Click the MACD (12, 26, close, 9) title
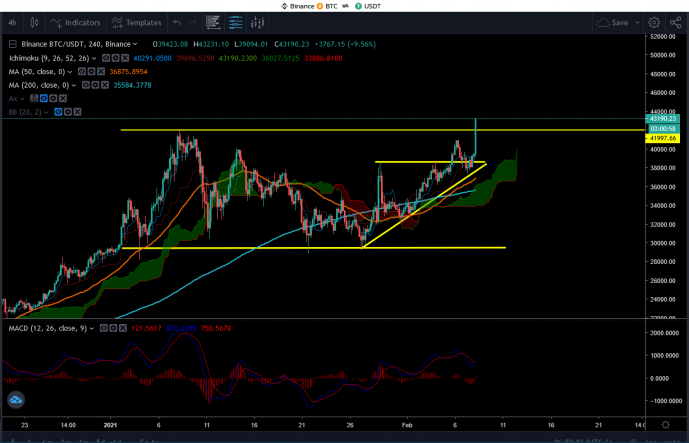Image resolution: width=689 pixels, height=443 pixels. (x=47, y=328)
